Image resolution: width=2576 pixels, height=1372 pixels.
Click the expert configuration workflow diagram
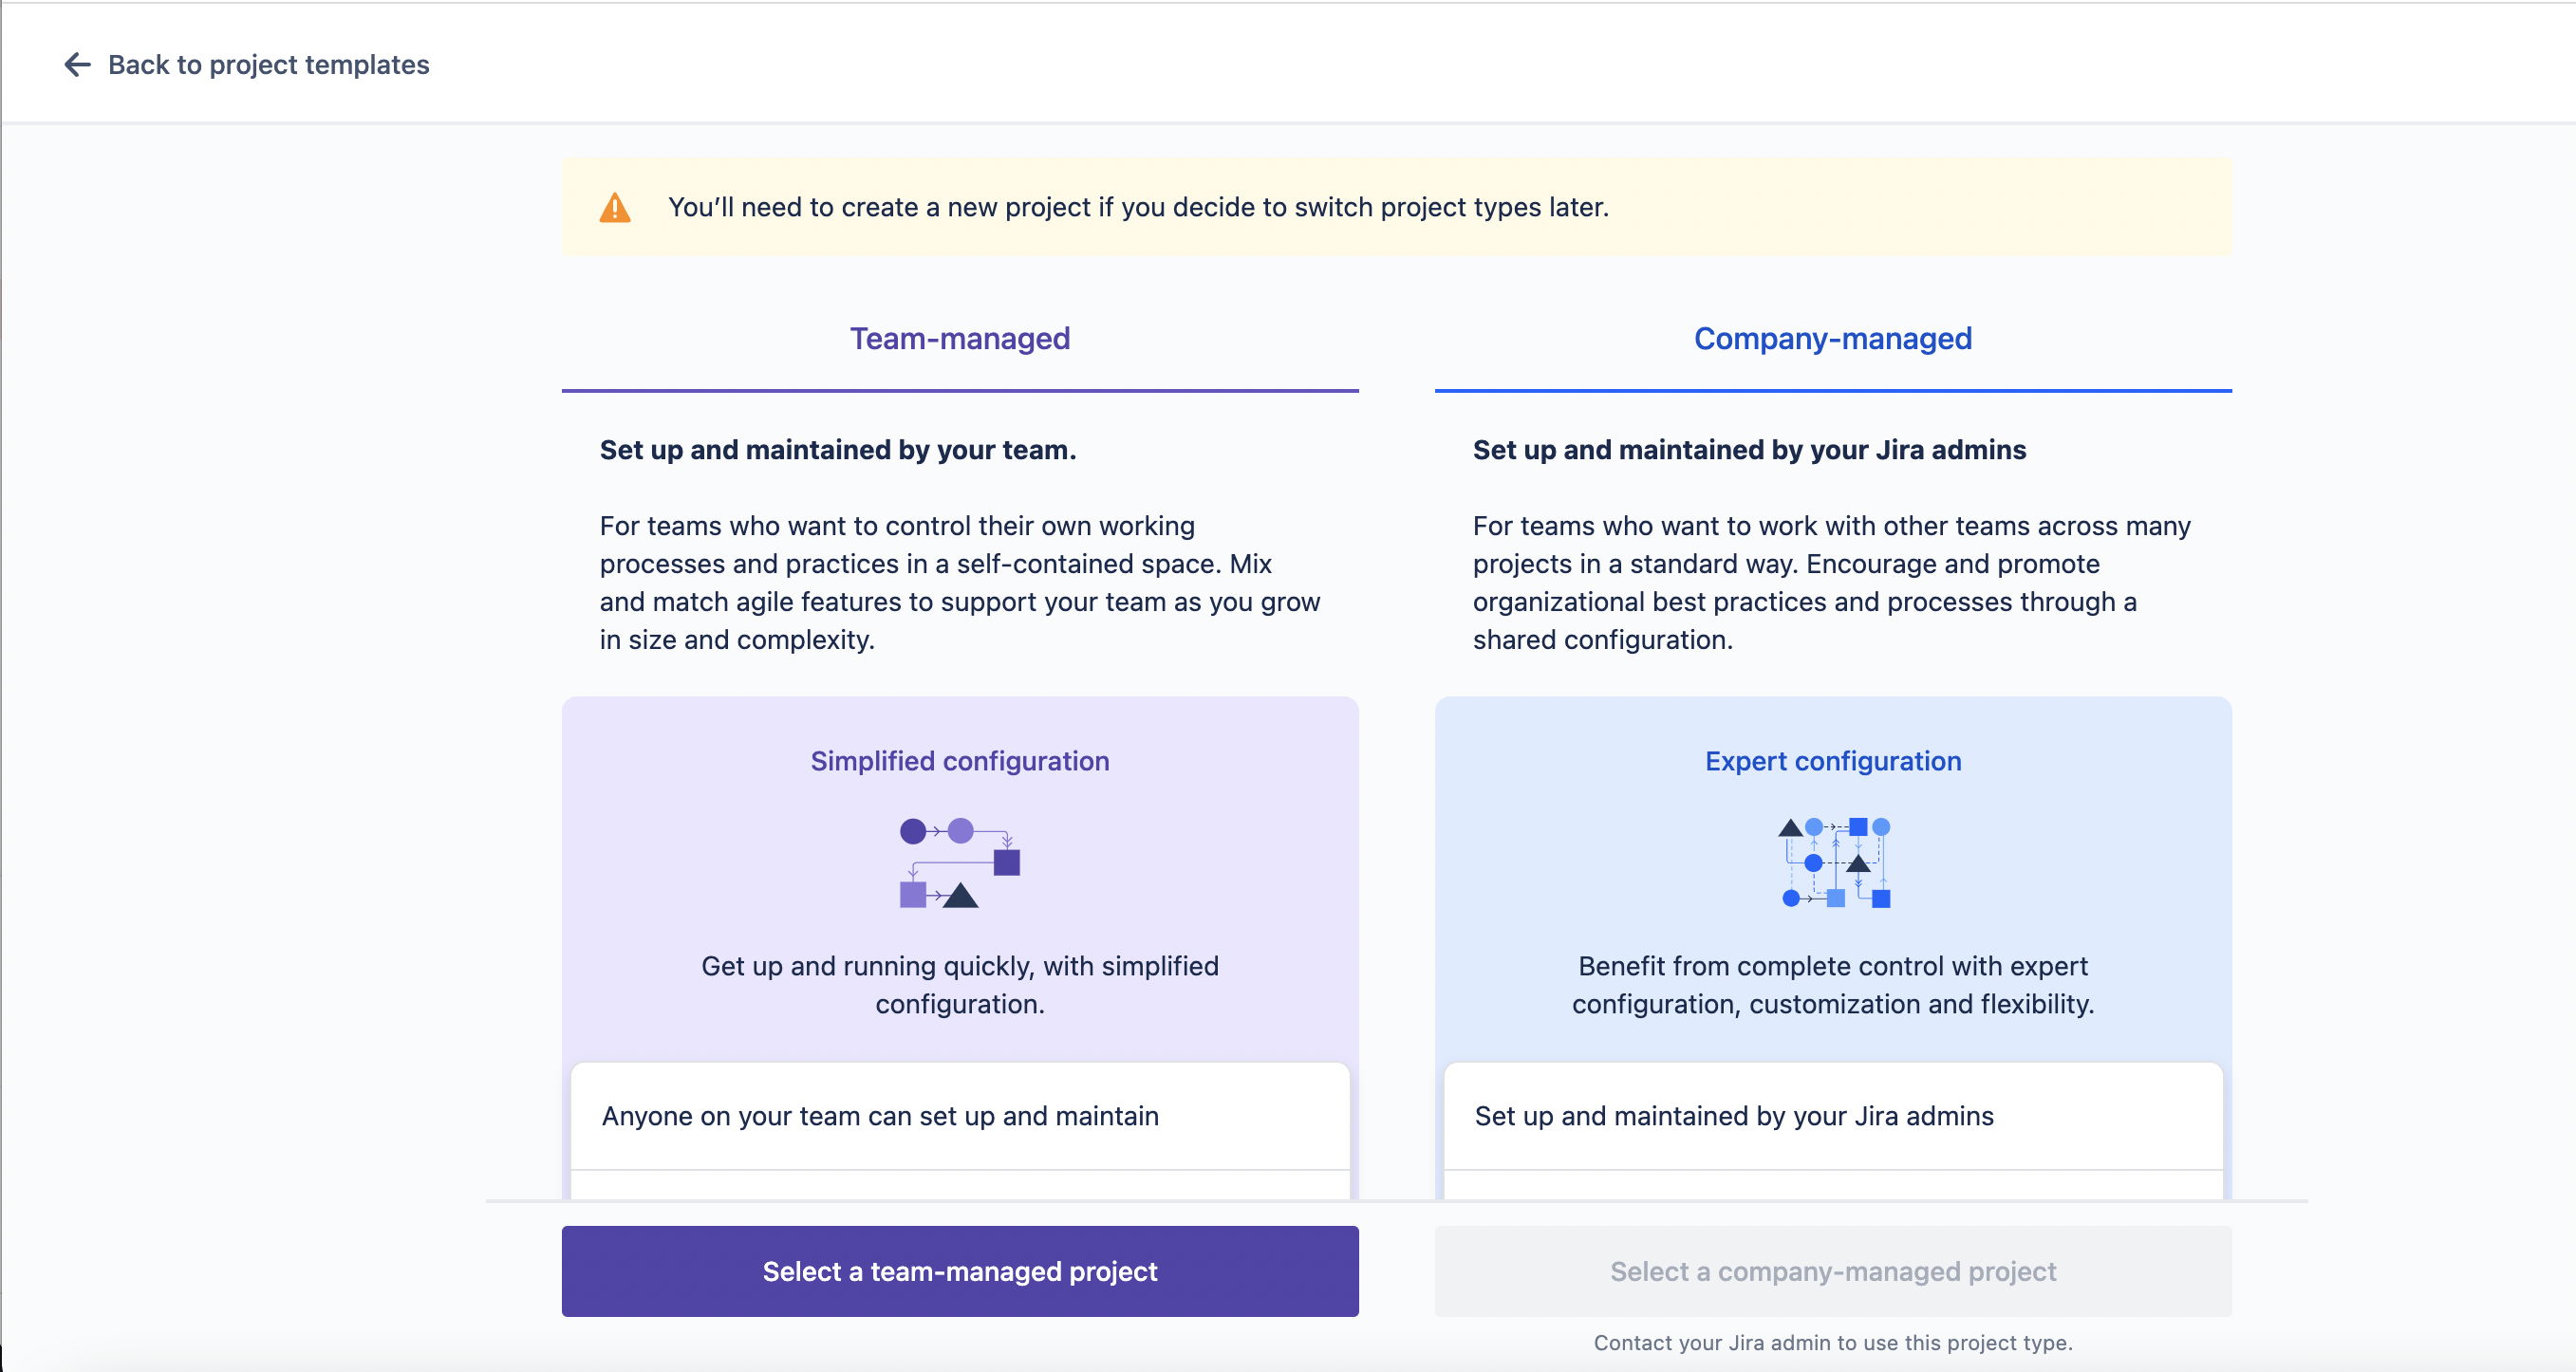pos(1834,863)
